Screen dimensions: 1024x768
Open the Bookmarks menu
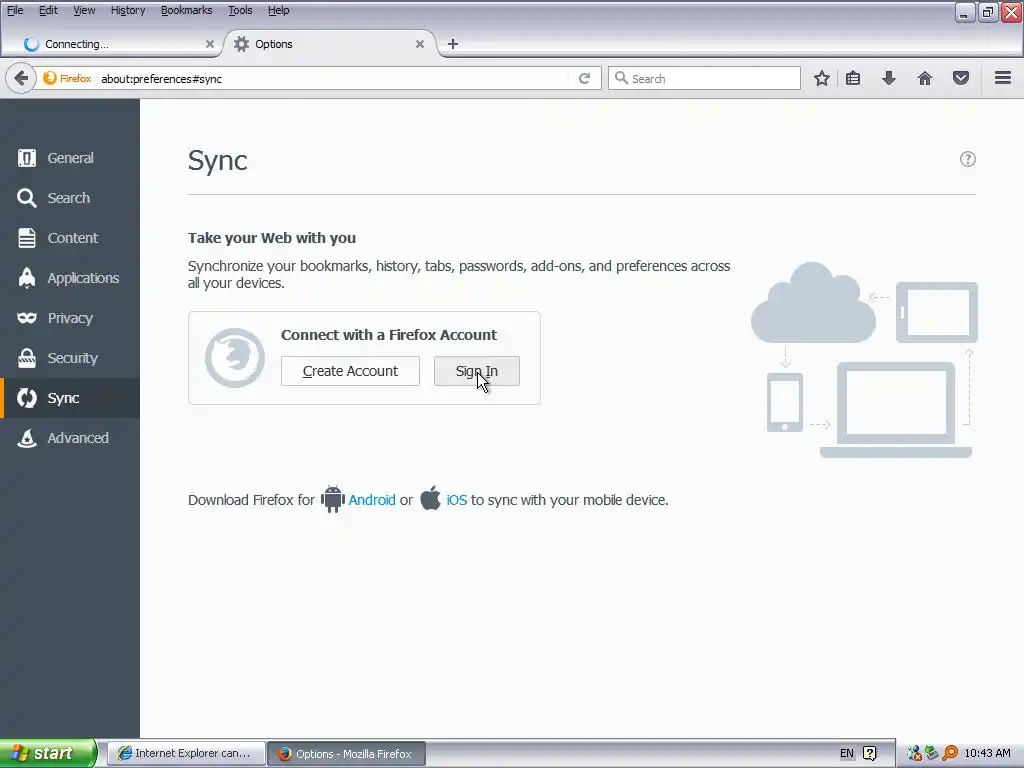pyautogui.click(x=187, y=10)
